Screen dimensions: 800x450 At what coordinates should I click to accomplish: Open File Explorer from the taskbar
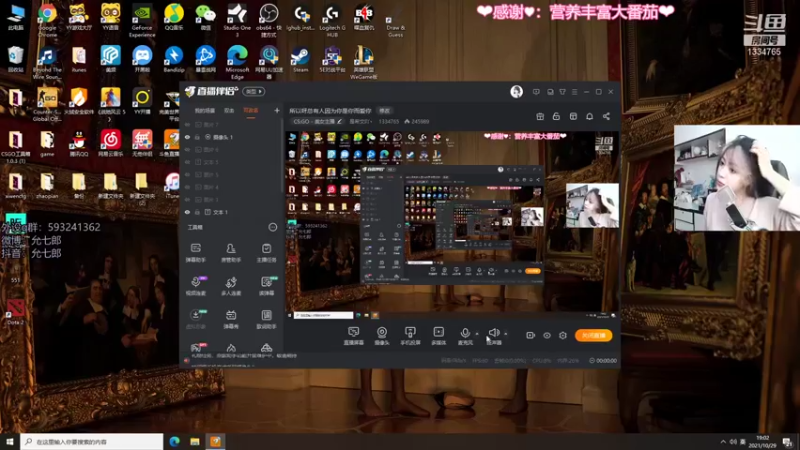pos(195,442)
